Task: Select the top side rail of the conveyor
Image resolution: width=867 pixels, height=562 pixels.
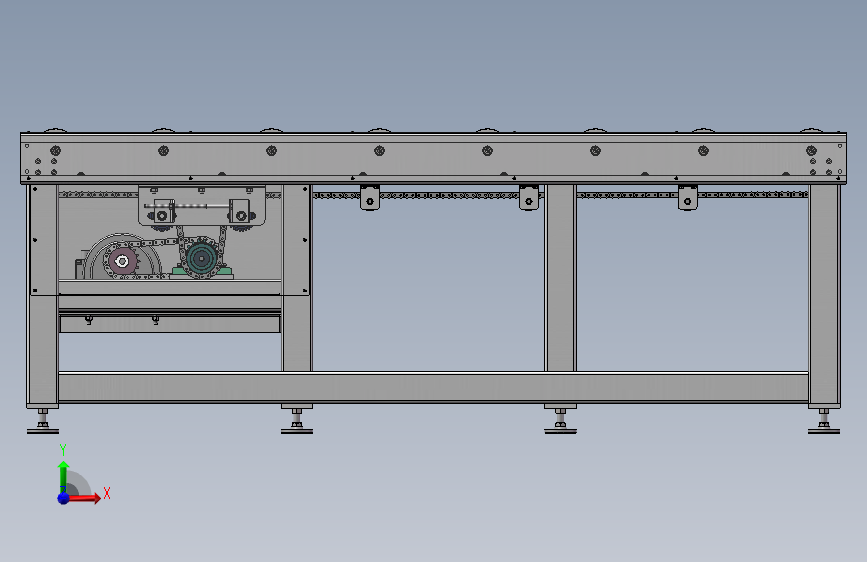Action: pyautogui.click(x=434, y=158)
